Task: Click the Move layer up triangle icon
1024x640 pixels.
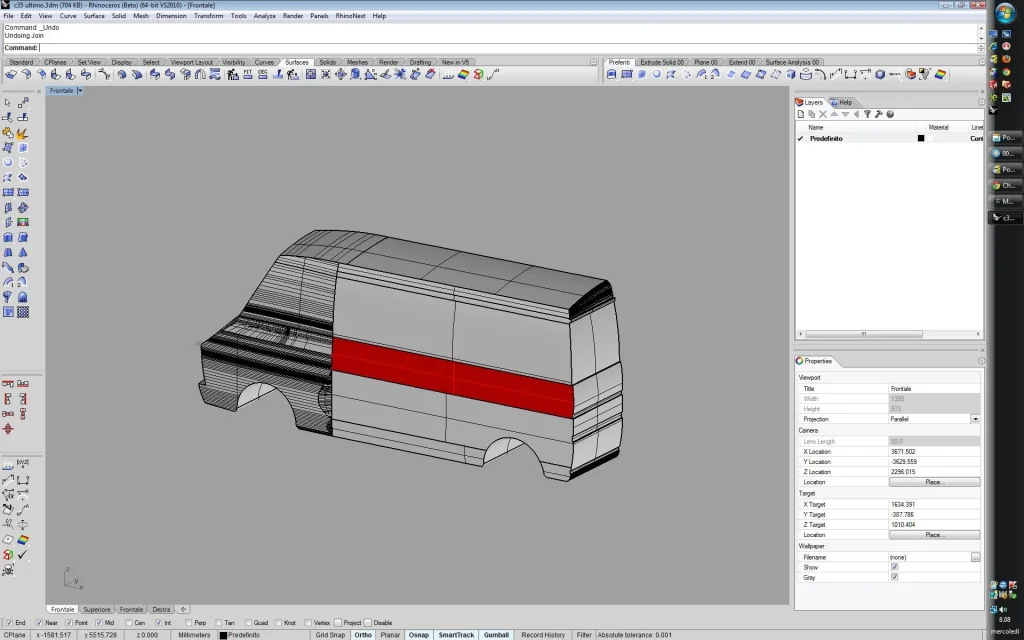Action: pos(834,114)
